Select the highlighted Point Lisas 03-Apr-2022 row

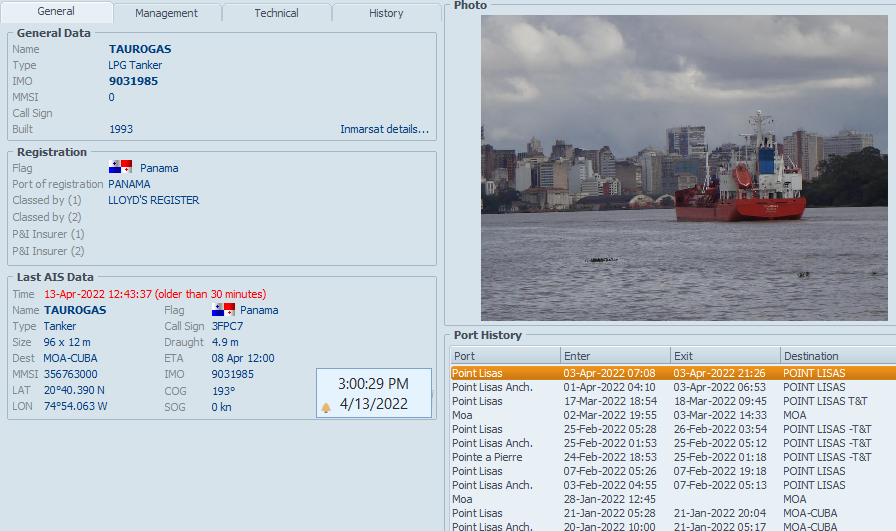(673, 373)
